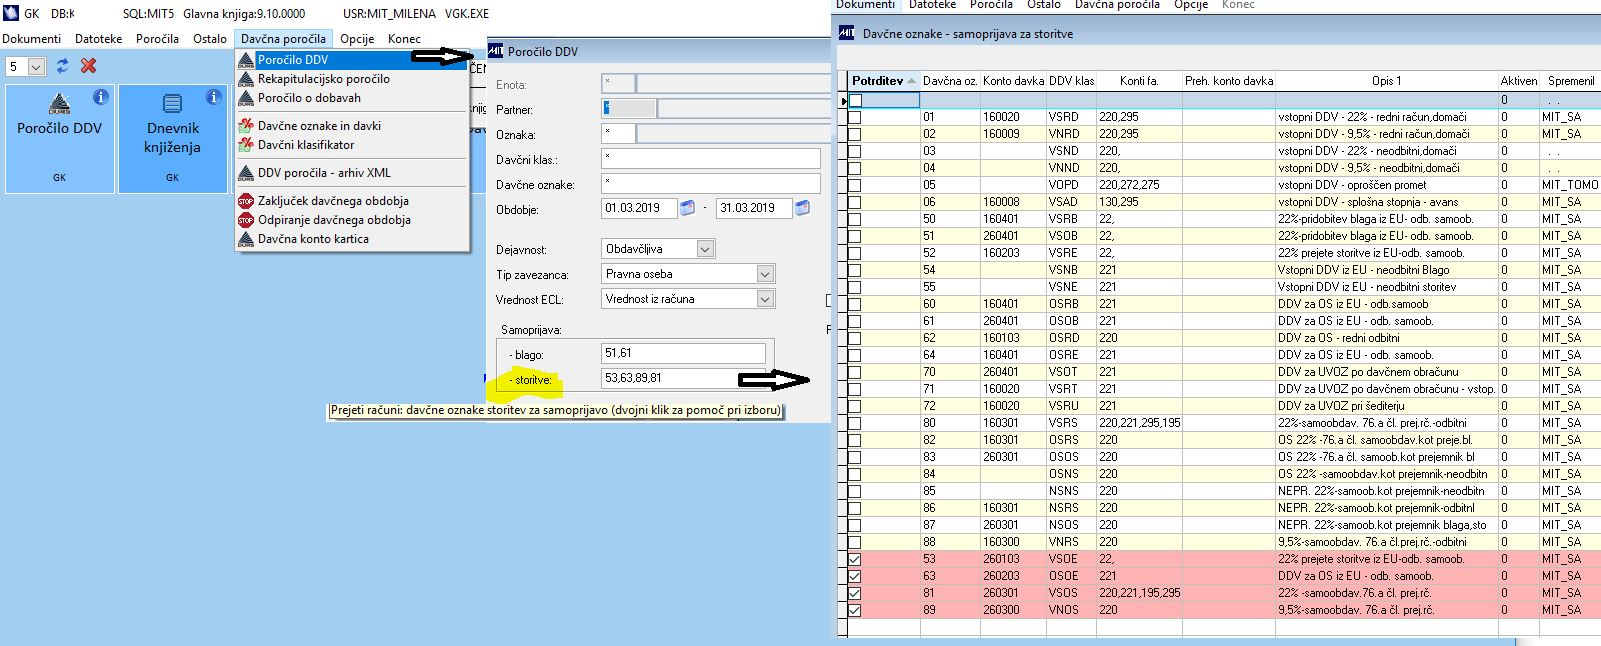1601x646 pixels.
Task: Click the red X delete icon
Action: 89,66
